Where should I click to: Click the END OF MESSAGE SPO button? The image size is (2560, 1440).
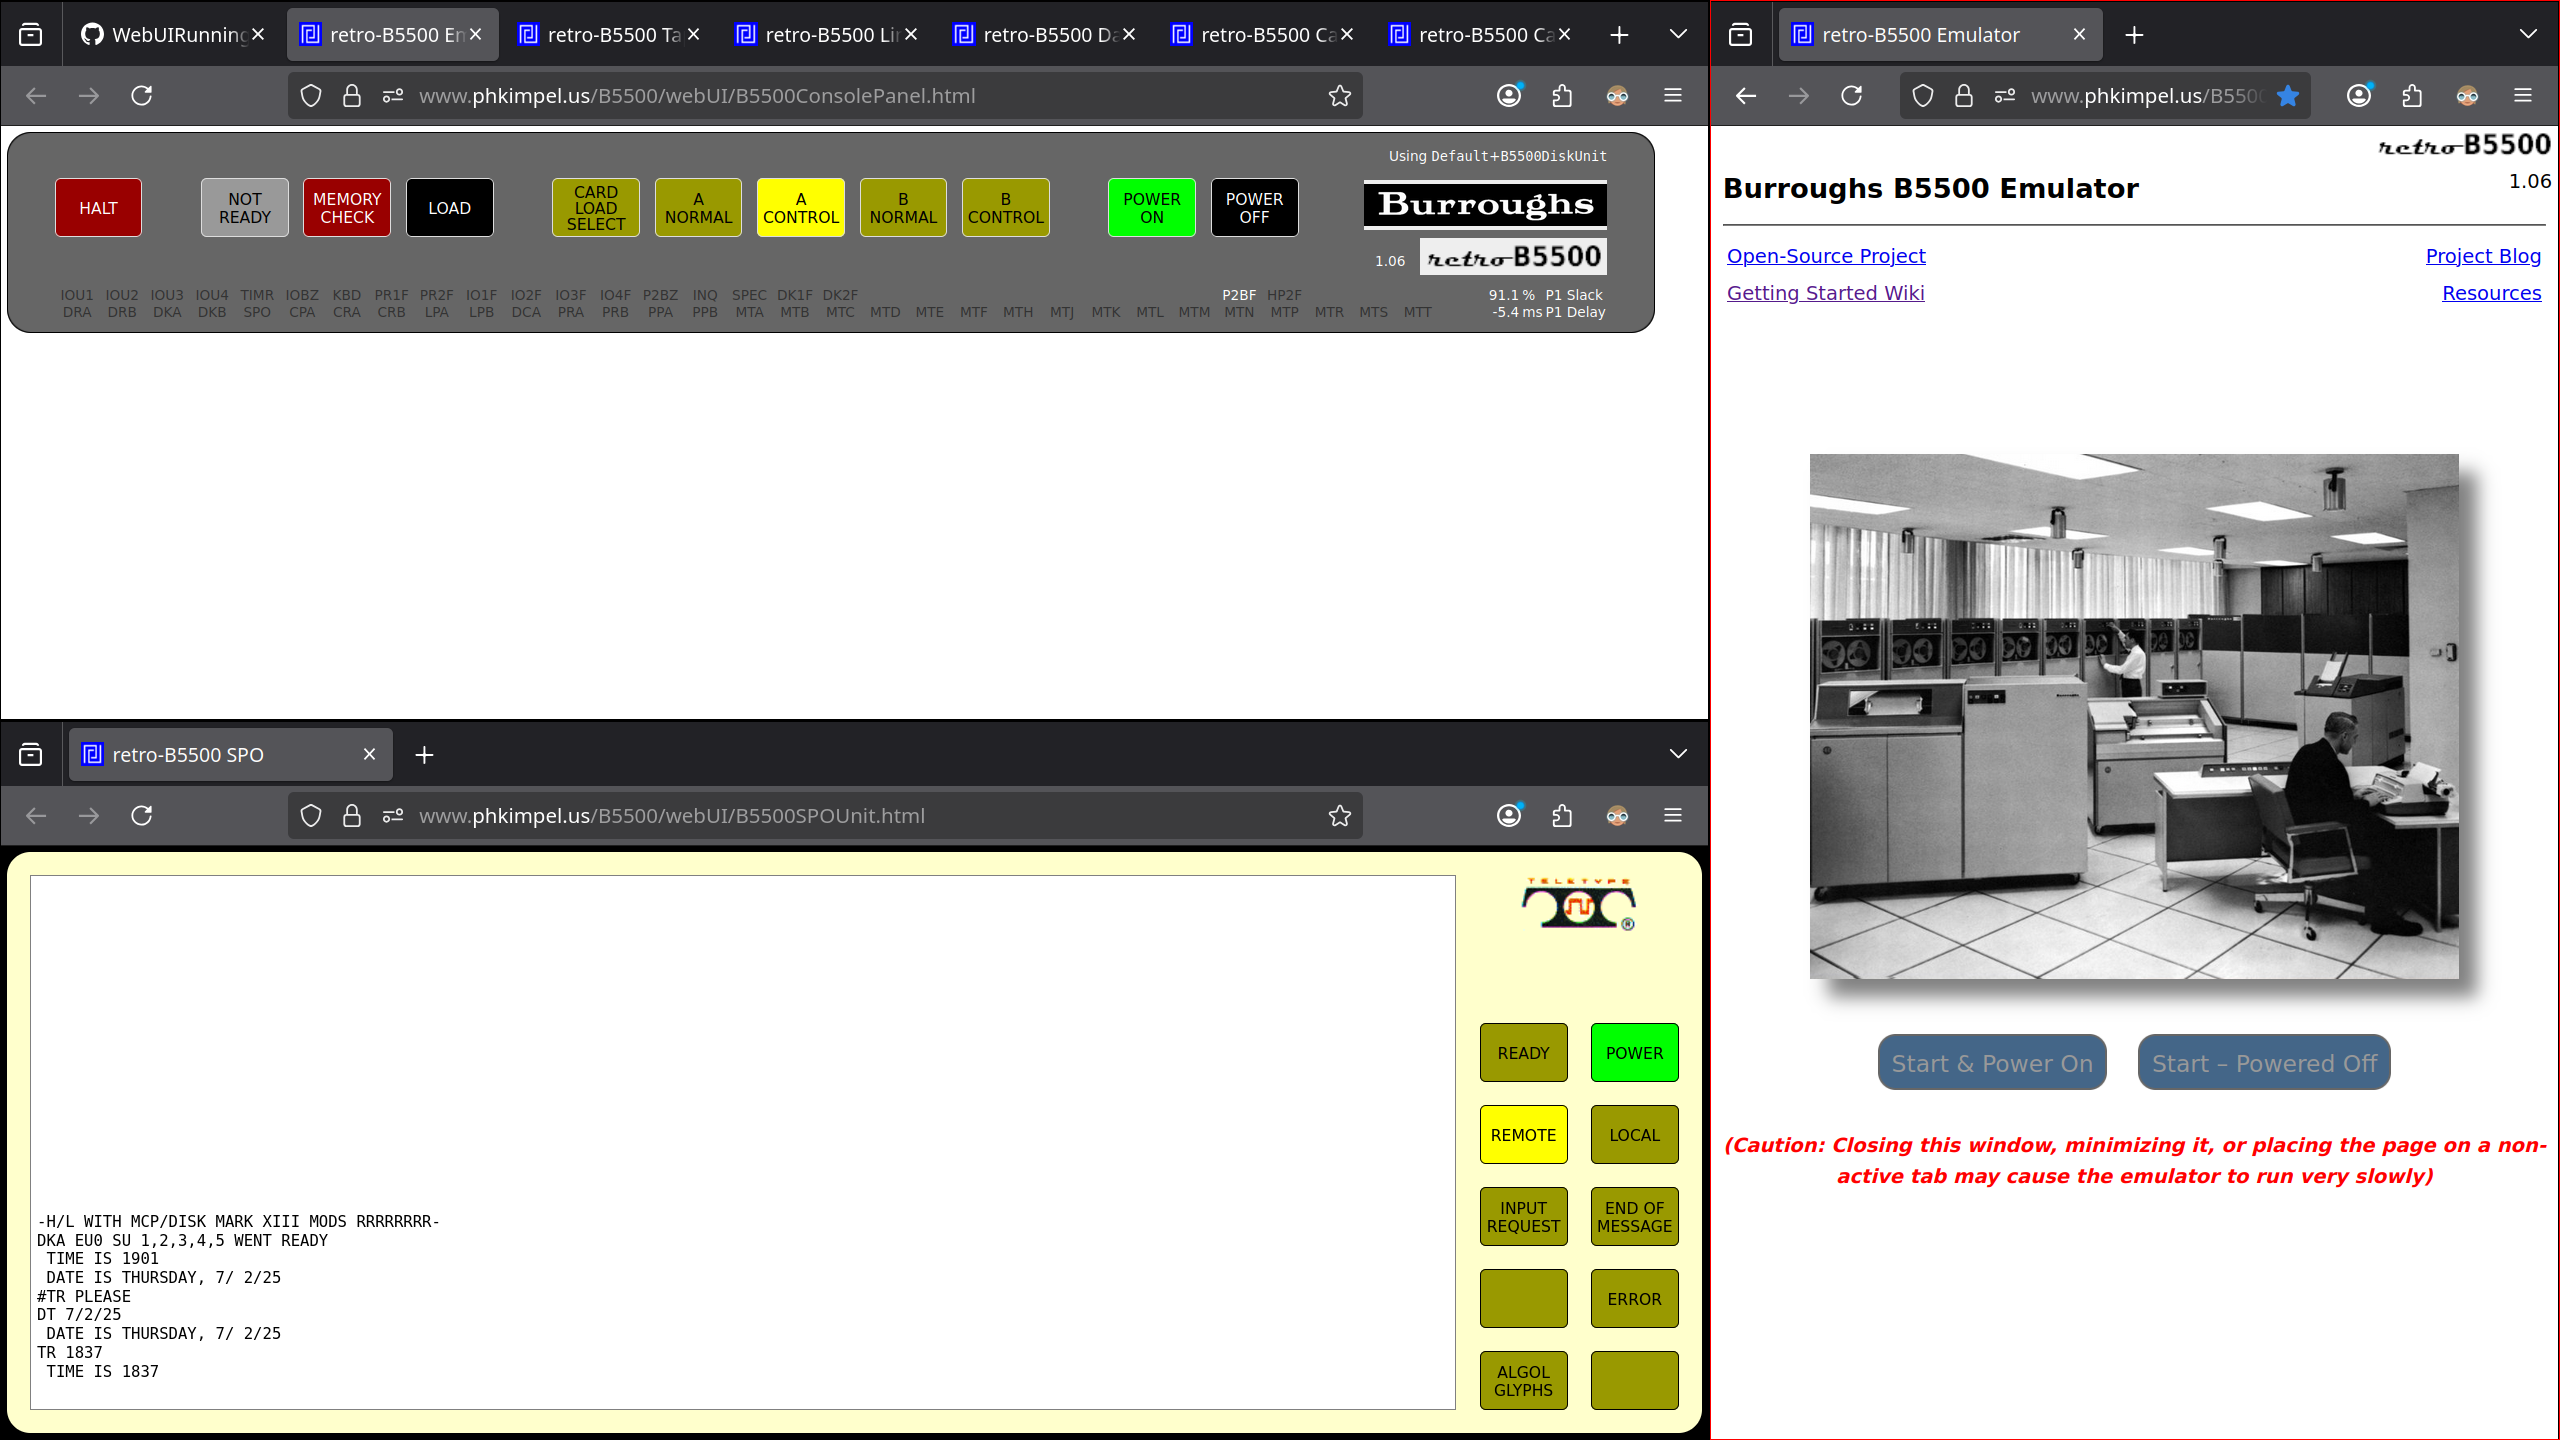tap(1634, 1217)
